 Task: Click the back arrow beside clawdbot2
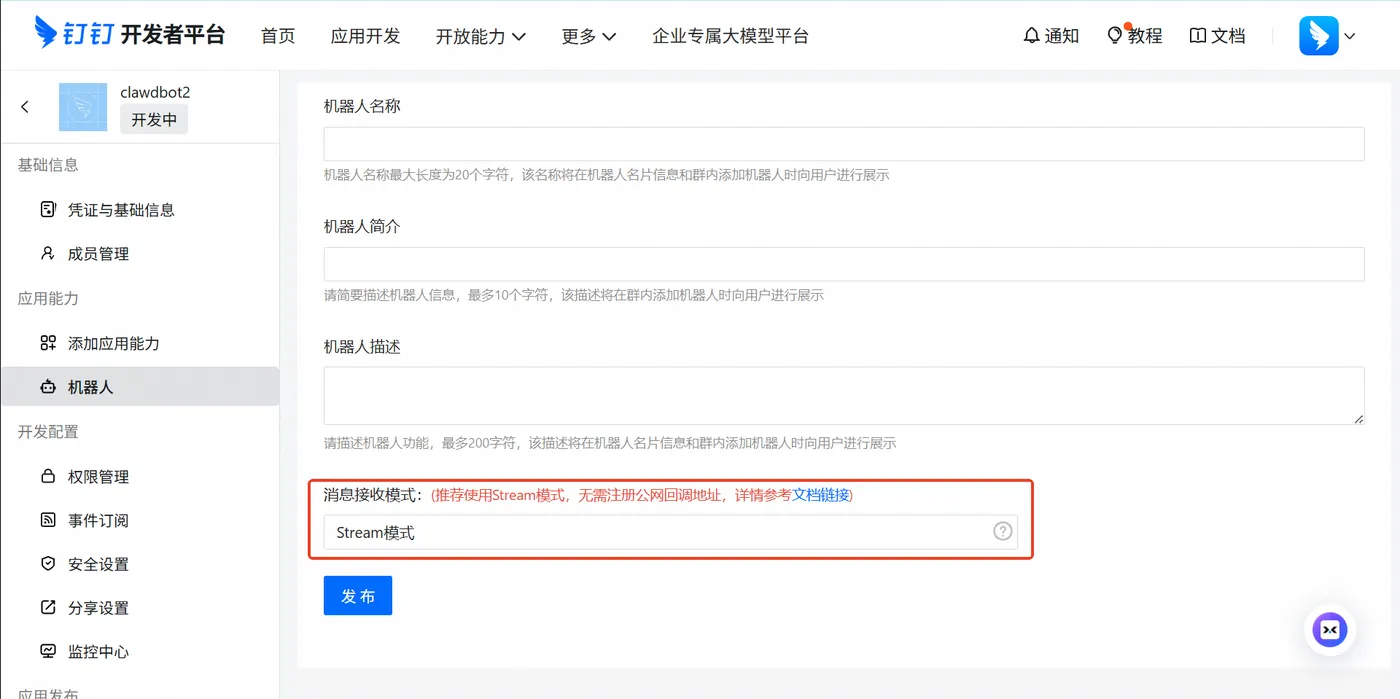tap(25, 107)
